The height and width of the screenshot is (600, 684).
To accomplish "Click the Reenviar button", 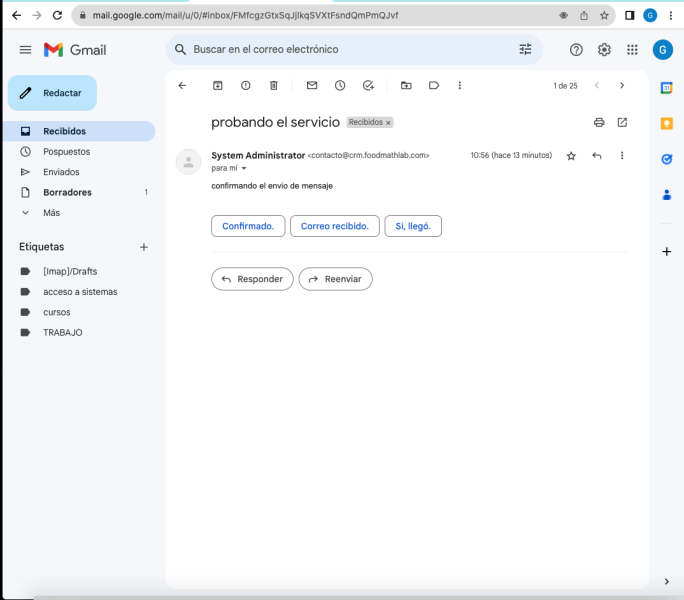I will (x=335, y=279).
